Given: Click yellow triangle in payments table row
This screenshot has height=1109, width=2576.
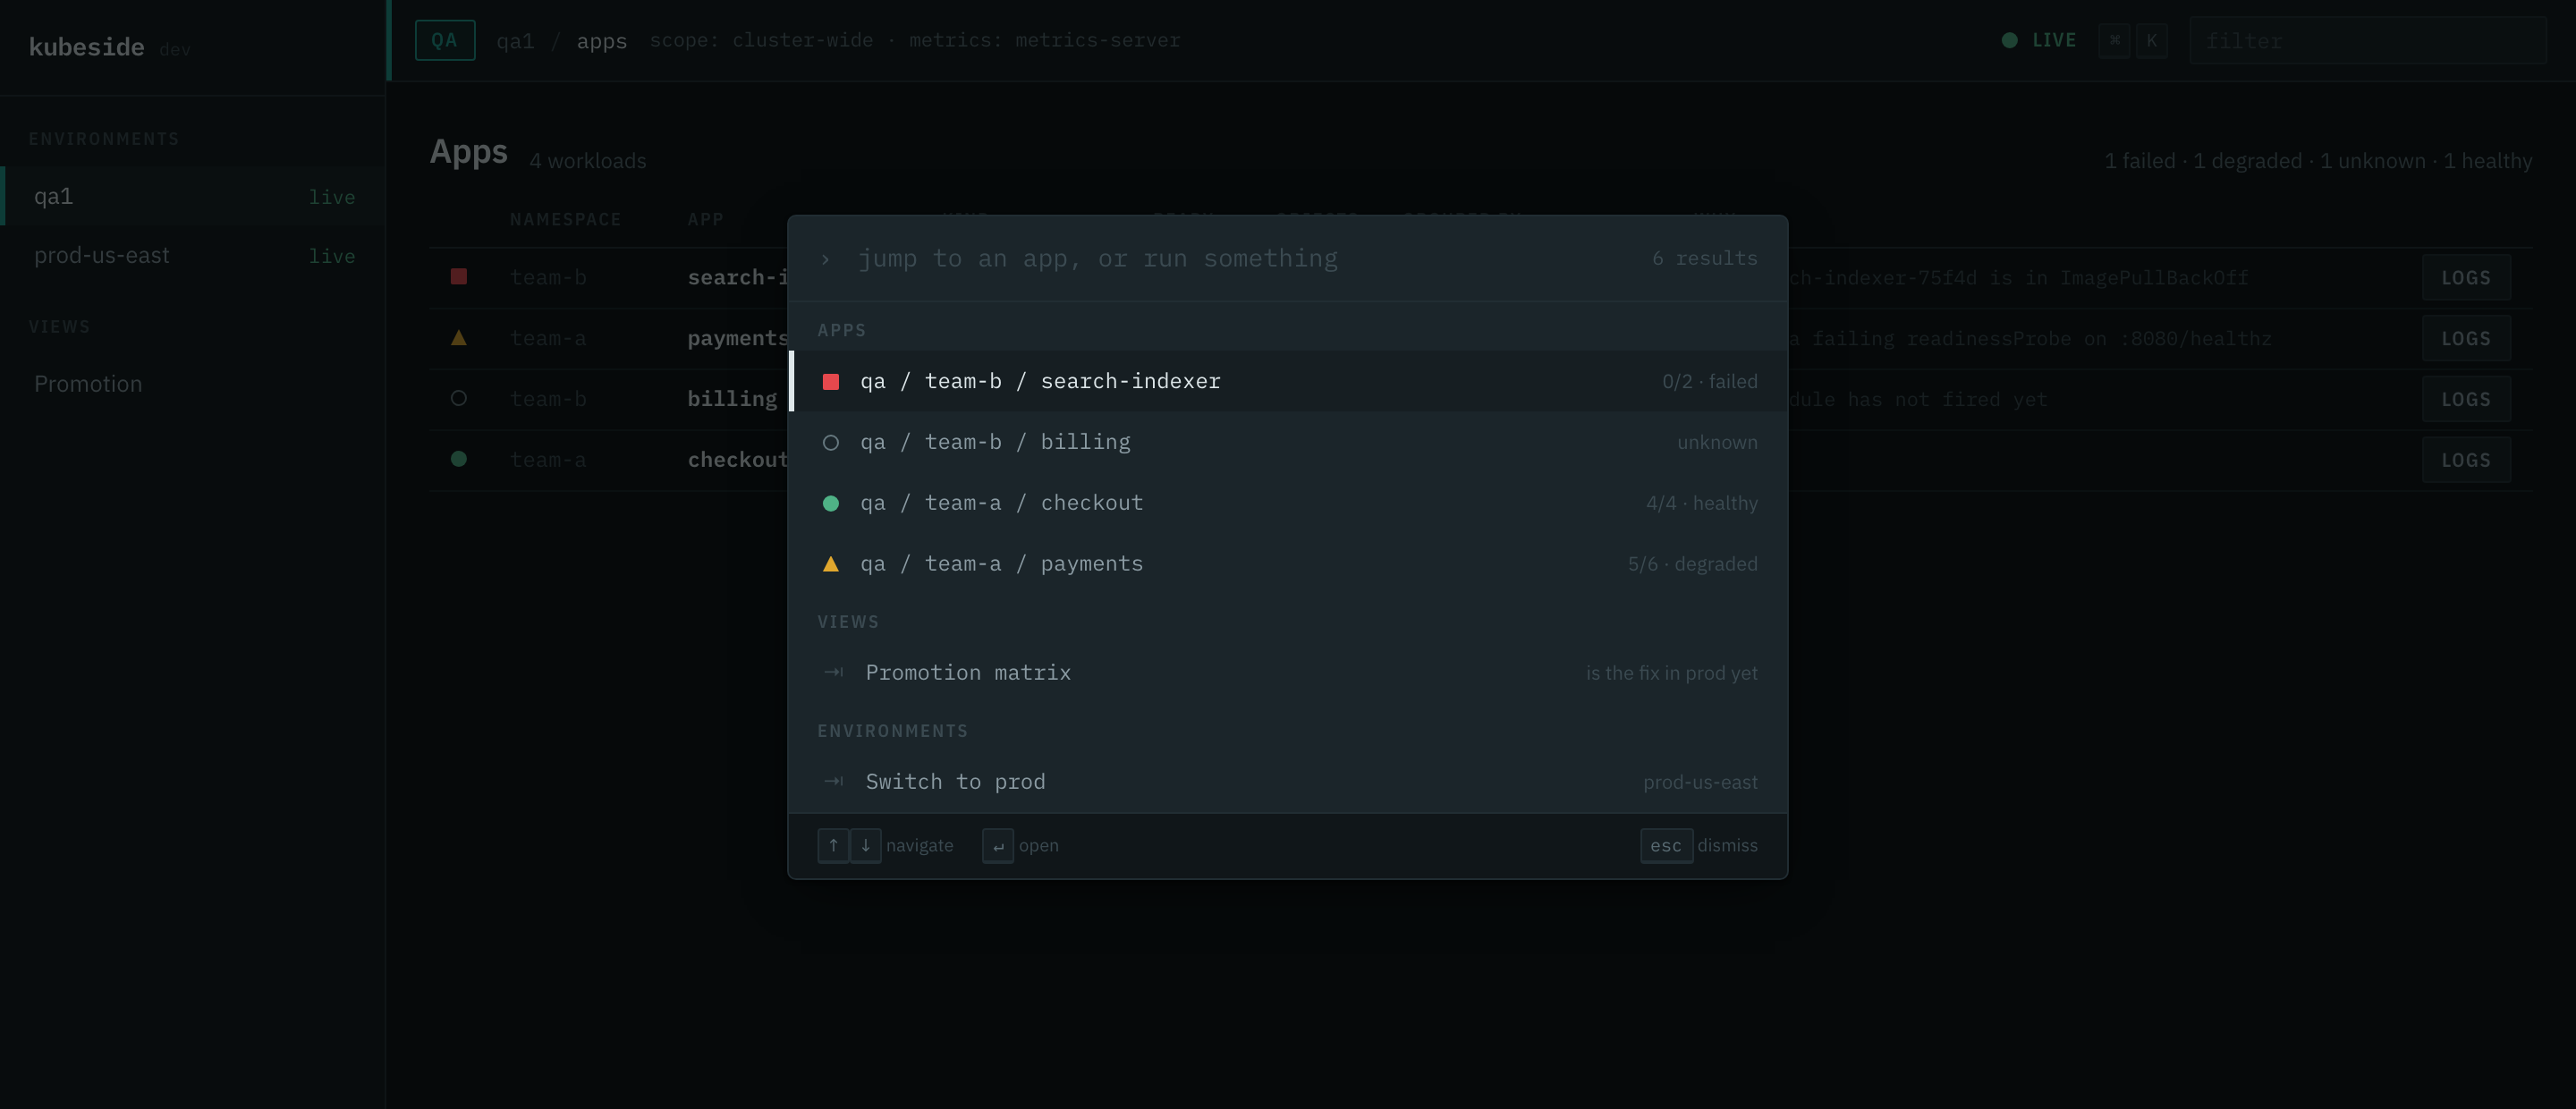Looking at the screenshot, I should pos(458,337).
